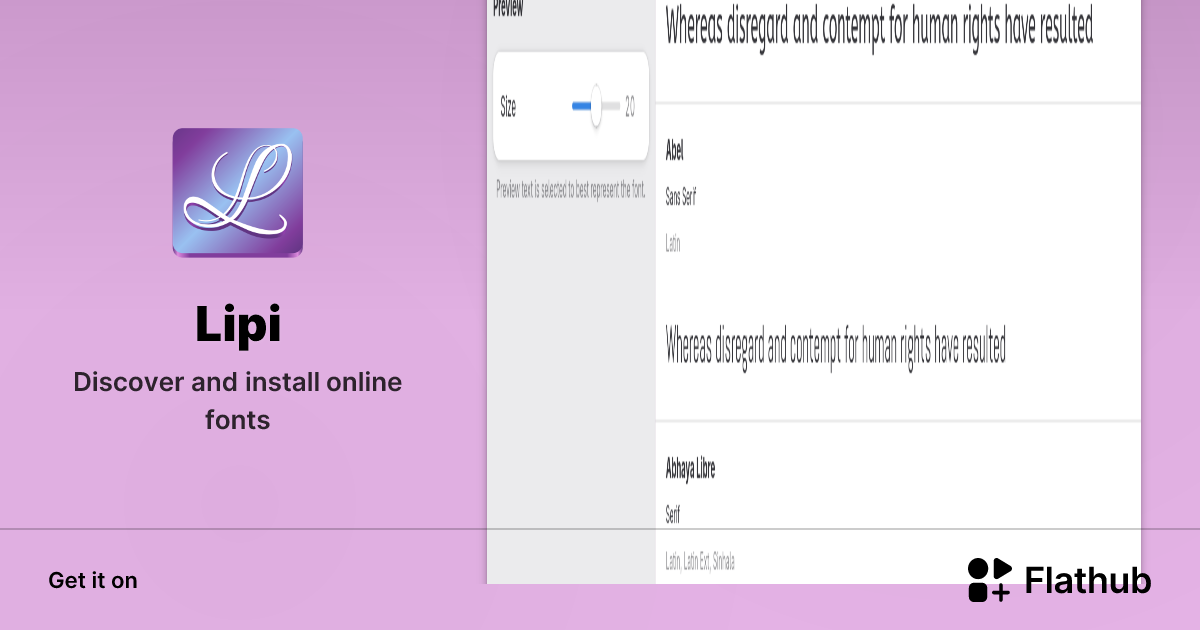This screenshot has height=630, width=1200.
Task: Click the Size label in Preview panel
Action: 508,108
